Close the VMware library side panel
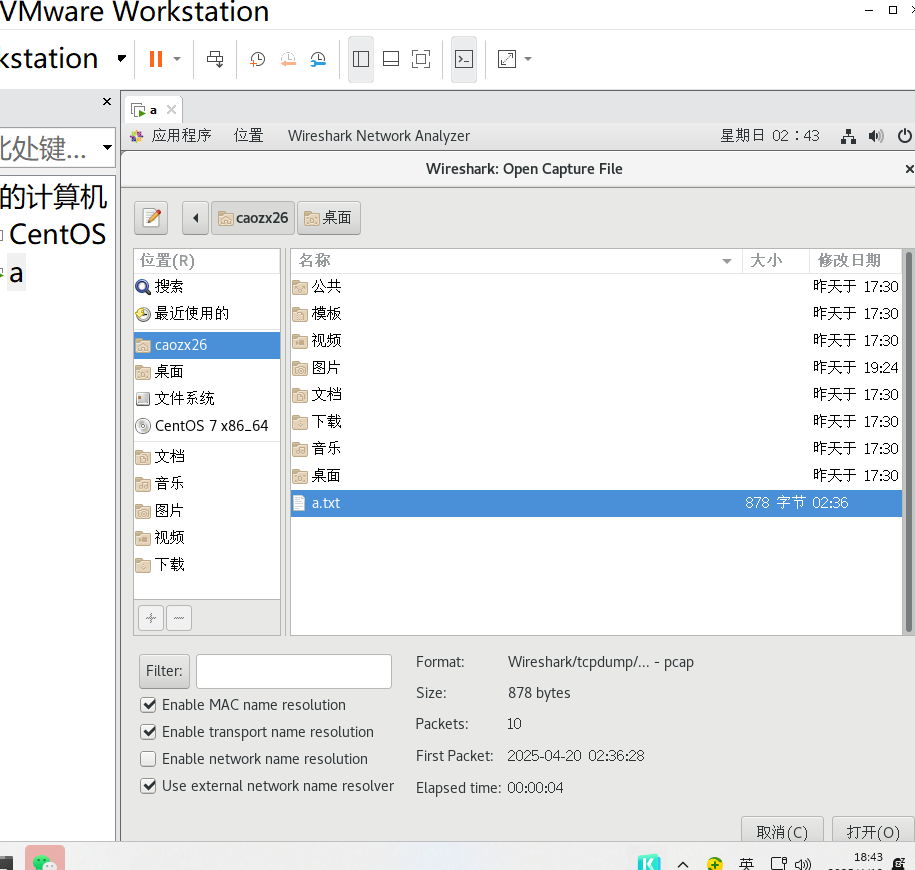 [x=107, y=102]
